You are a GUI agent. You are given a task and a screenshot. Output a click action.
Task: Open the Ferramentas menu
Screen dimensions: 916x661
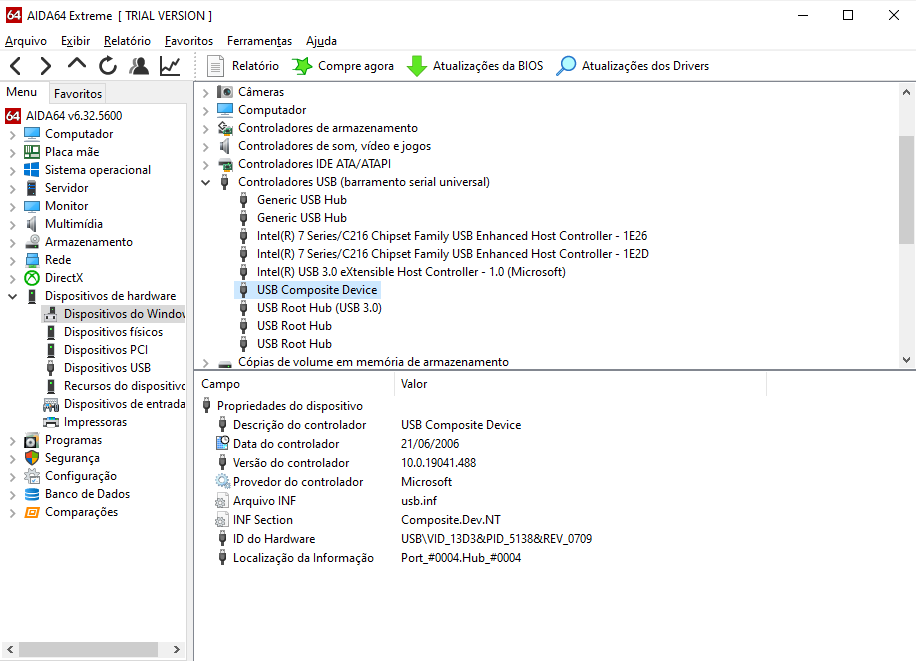click(x=259, y=41)
